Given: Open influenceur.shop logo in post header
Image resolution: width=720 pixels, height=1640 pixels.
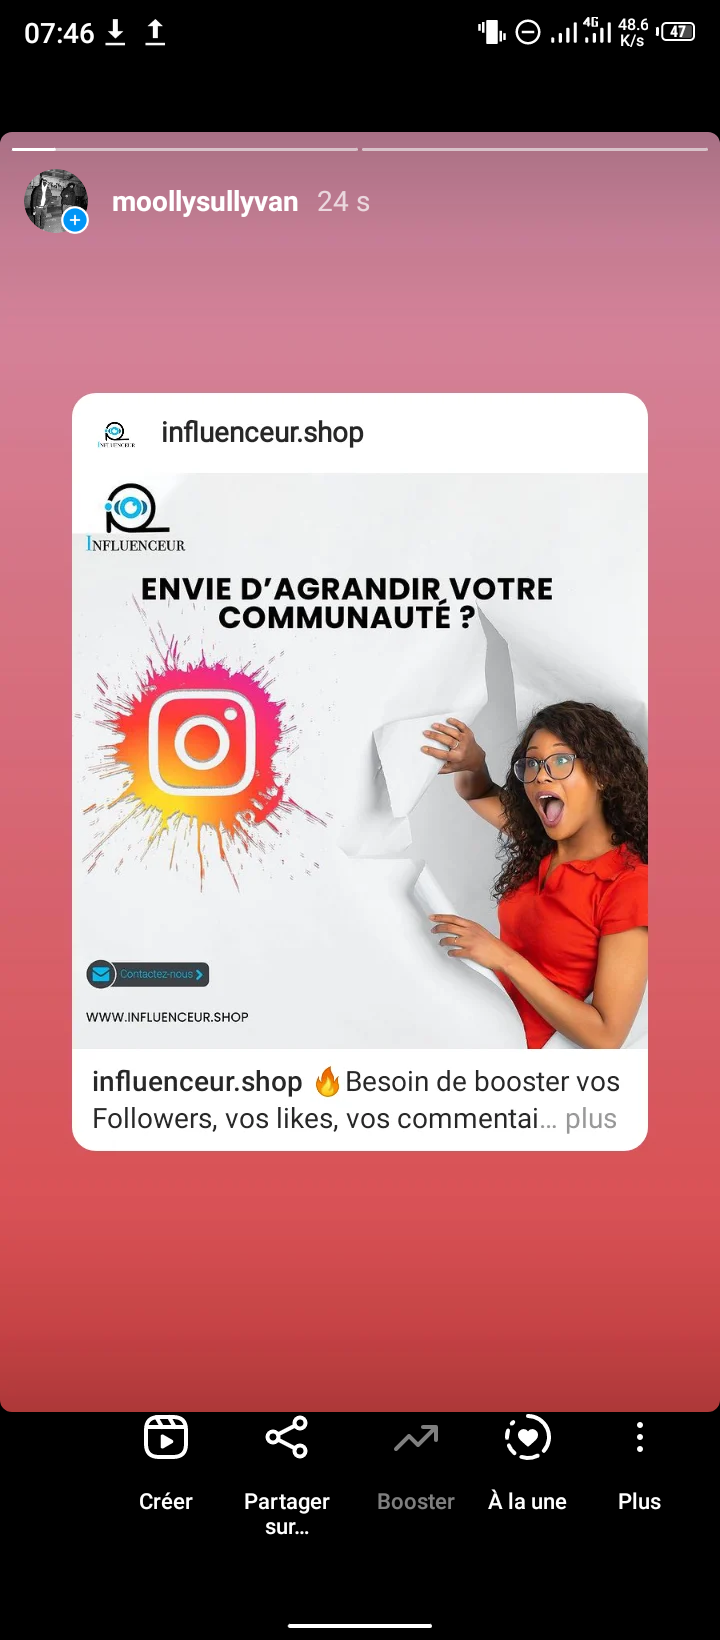Looking at the screenshot, I should (x=116, y=433).
